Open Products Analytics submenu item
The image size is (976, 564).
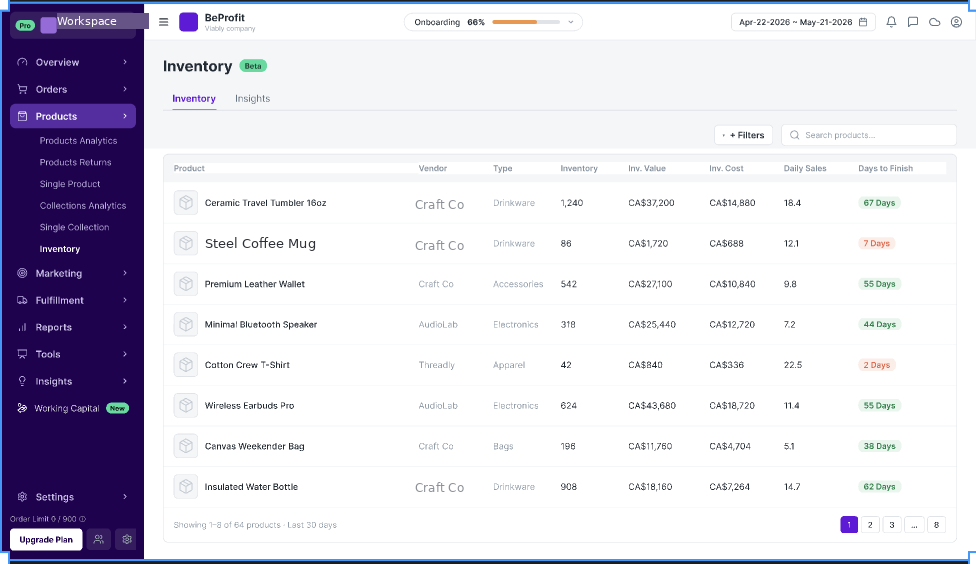pyautogui.click(x=78, y=141)
